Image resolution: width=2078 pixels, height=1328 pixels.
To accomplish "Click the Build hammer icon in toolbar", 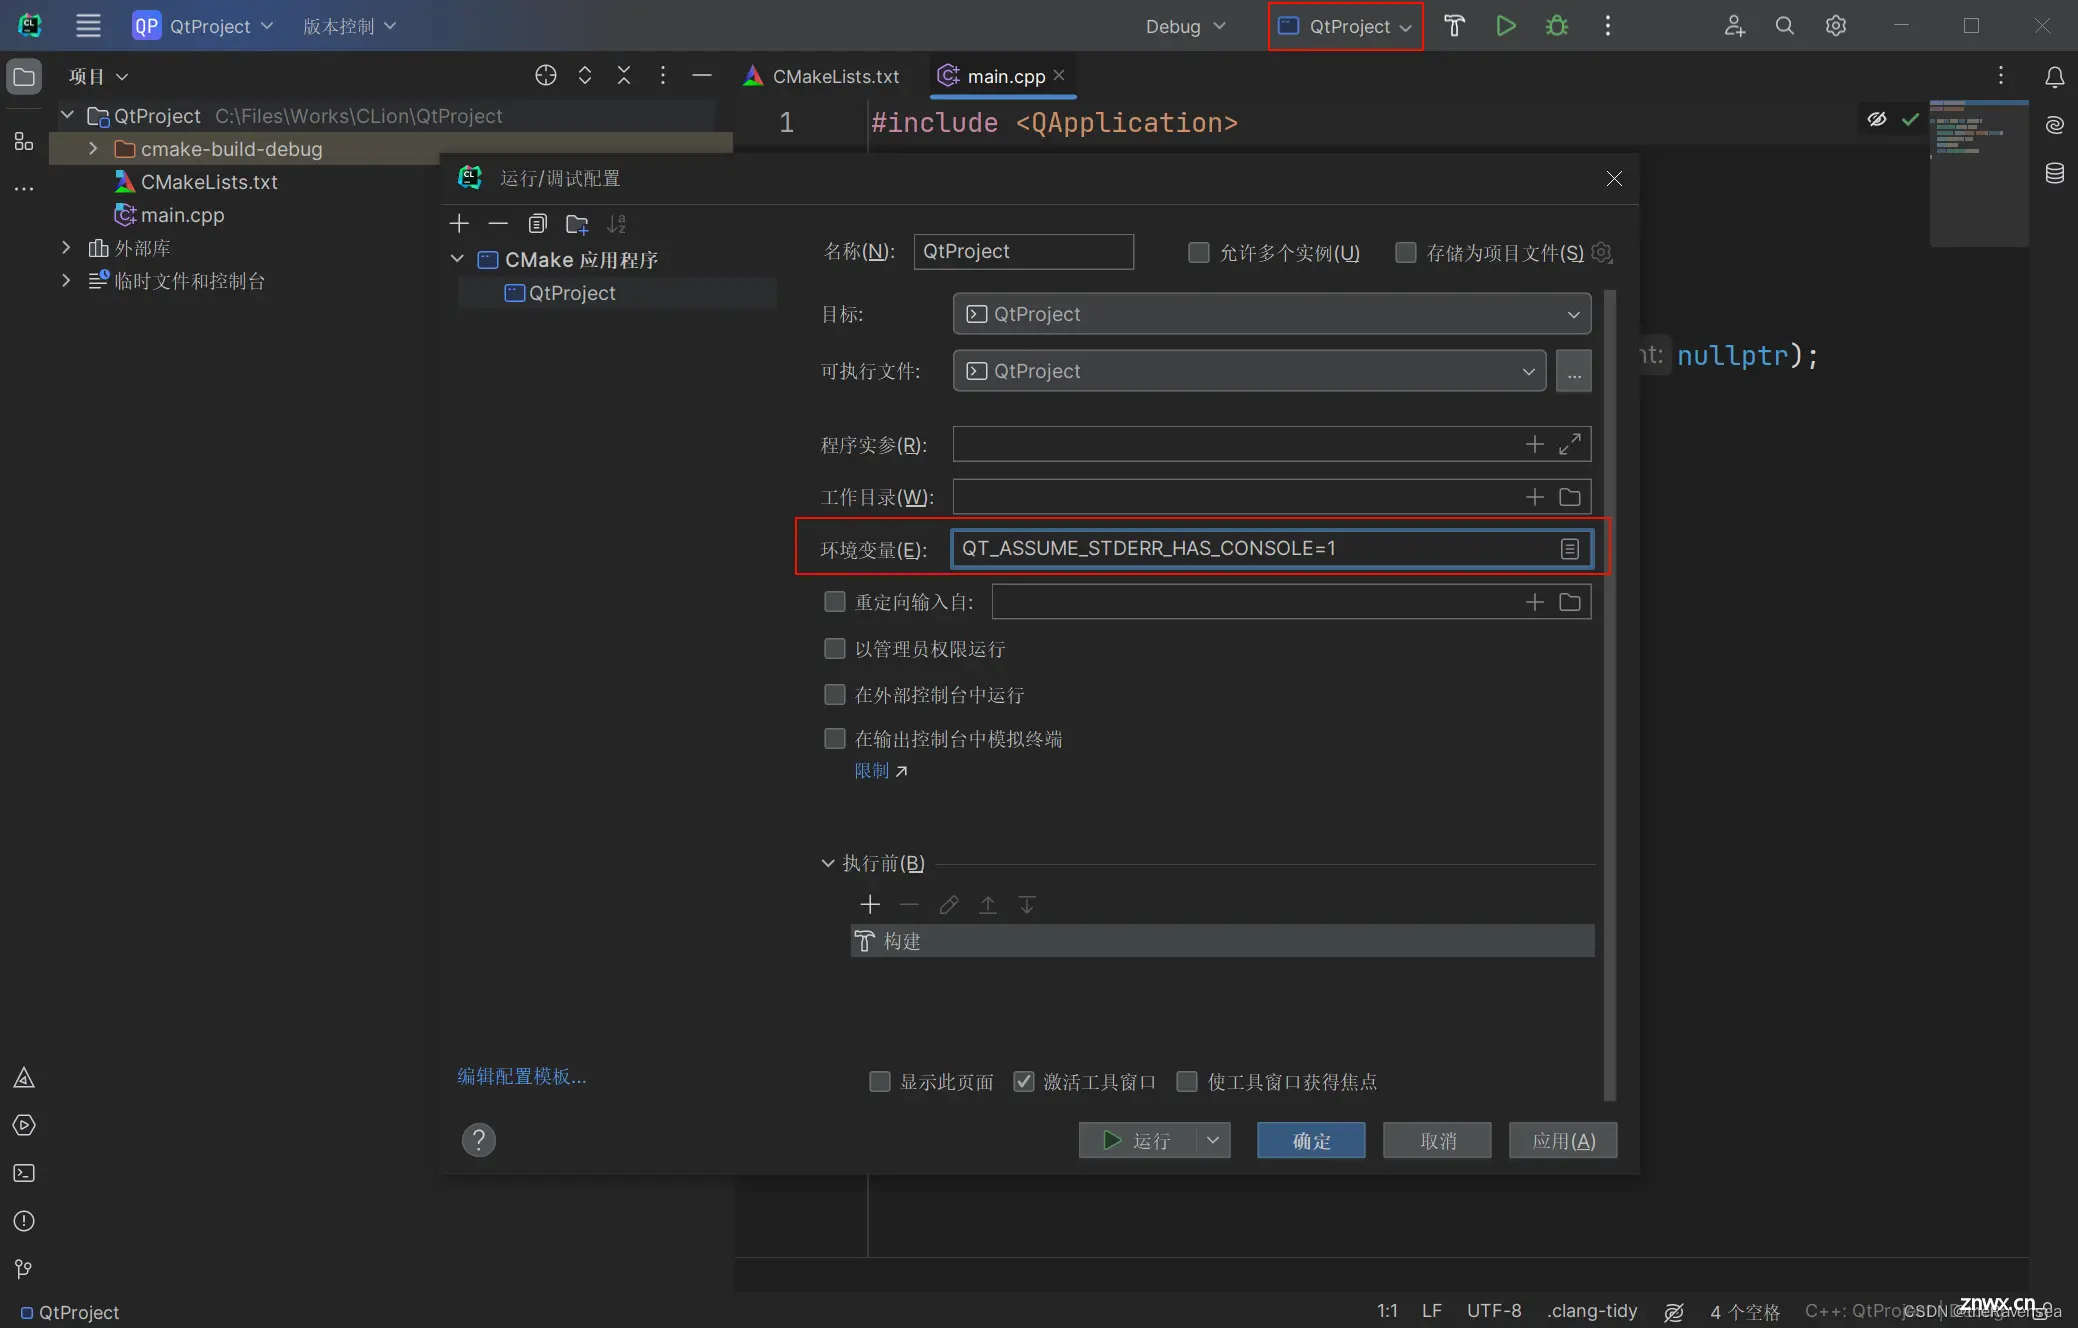I will [1454, 26].
